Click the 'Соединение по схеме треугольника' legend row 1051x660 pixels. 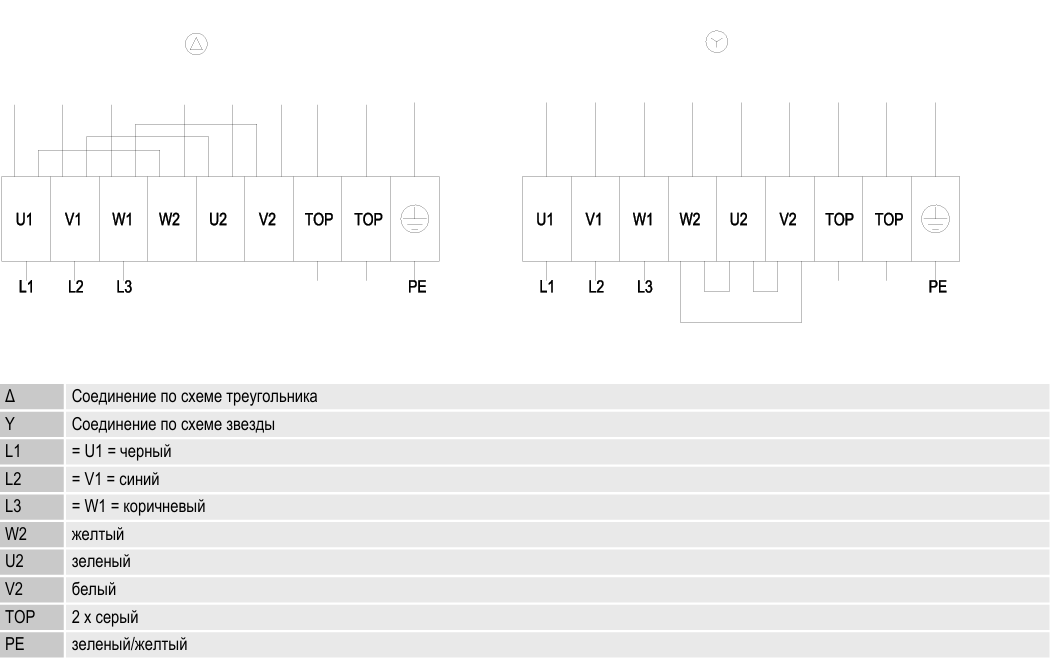pyautogui.click(x=194, y=397)
